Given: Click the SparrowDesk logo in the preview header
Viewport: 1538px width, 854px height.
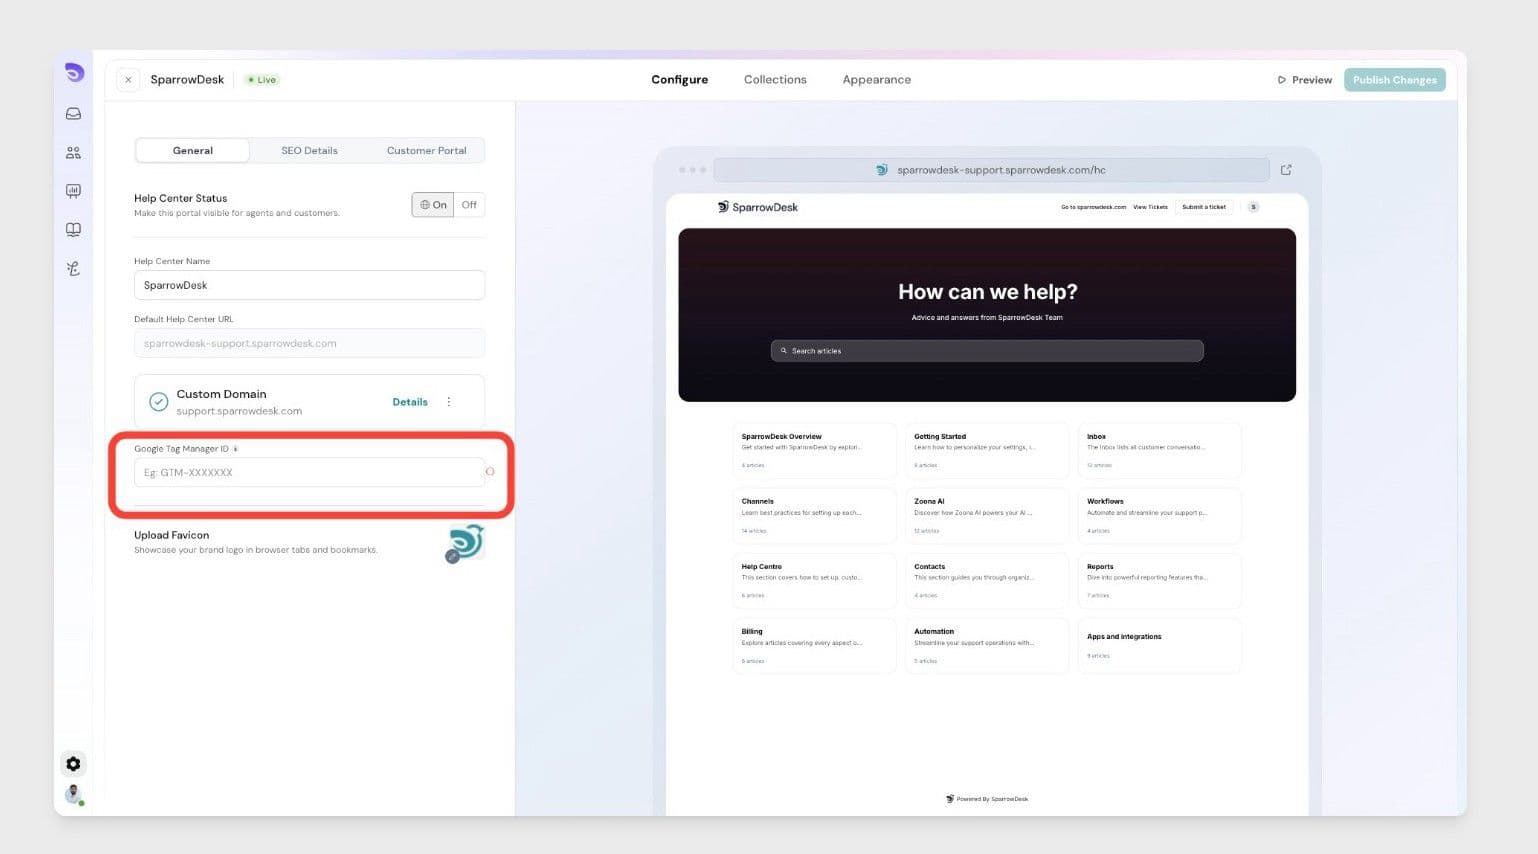Looking at the screenshot, I should point(758,207).
